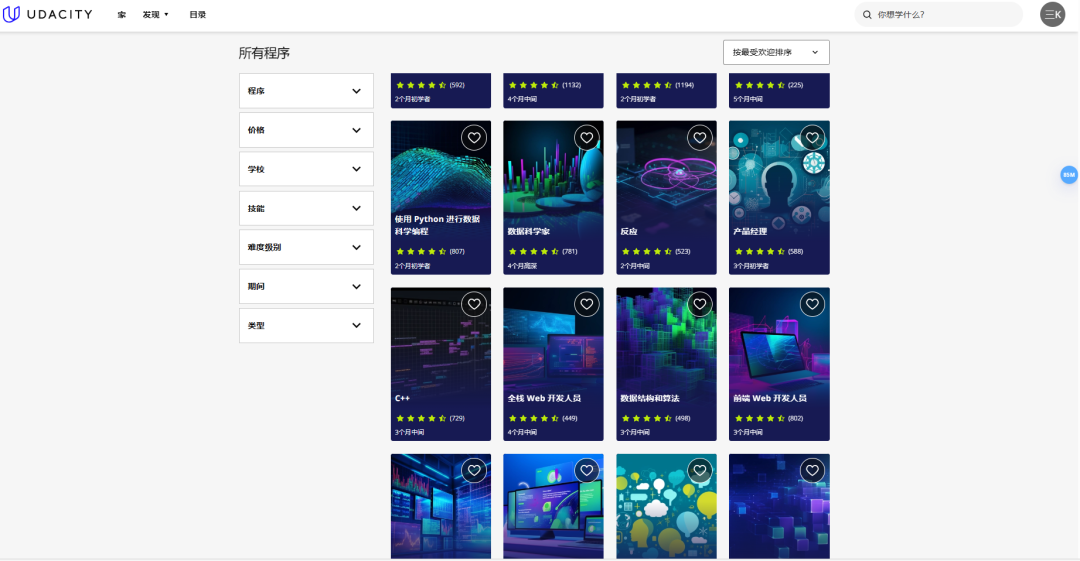Click the (498) review count
1080x561 pixels.
tap(683, 418)
